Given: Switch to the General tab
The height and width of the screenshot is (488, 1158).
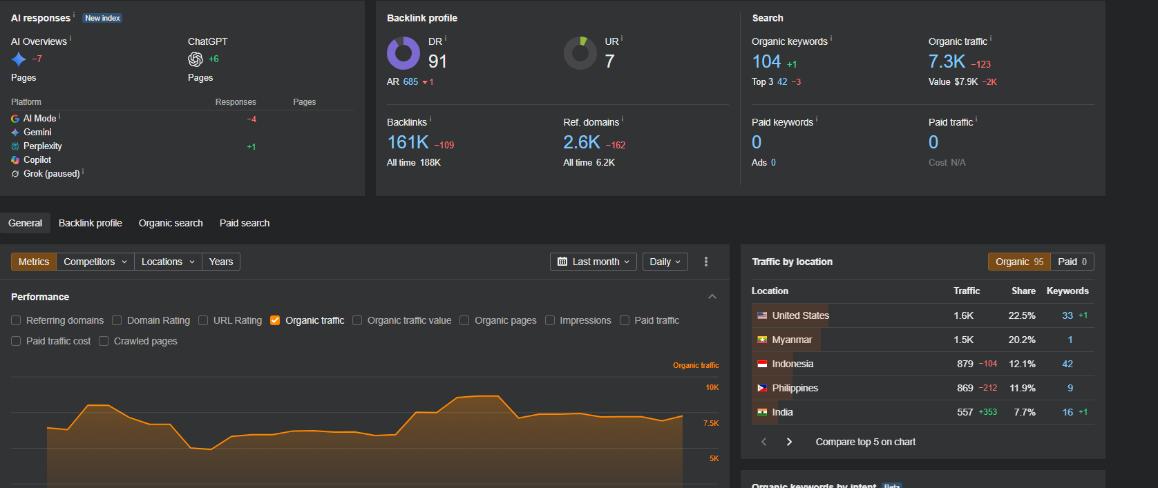Looking at the screenshot, I should pos(25,223).
